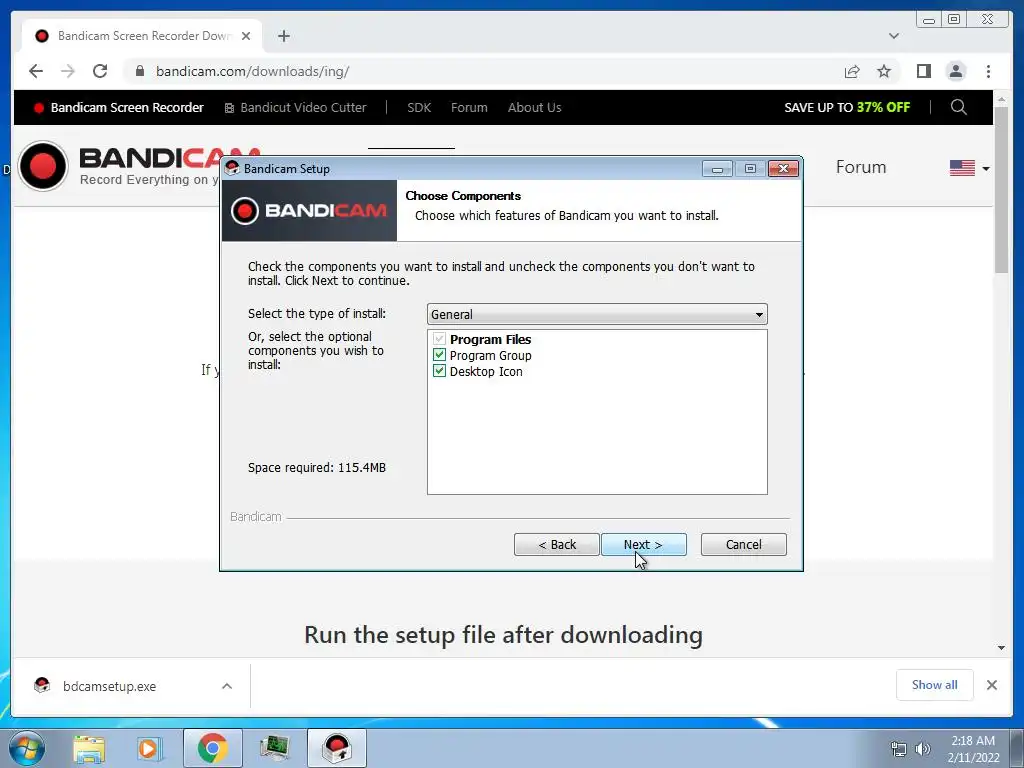Go back in Chrome browser history
This screenshot has width=1024, height=768.
click(x=36, y=71)
